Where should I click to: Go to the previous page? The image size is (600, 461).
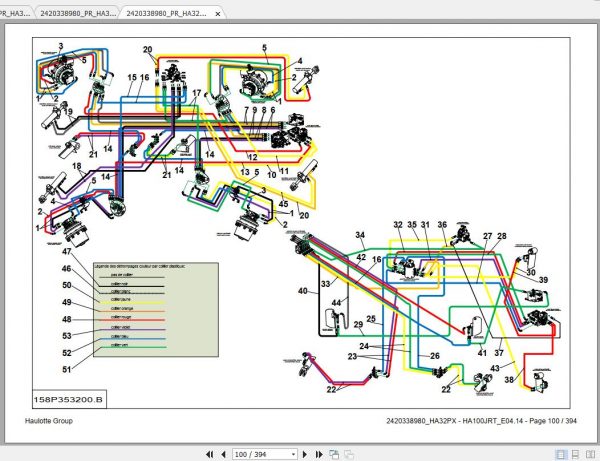click(223, 454)
